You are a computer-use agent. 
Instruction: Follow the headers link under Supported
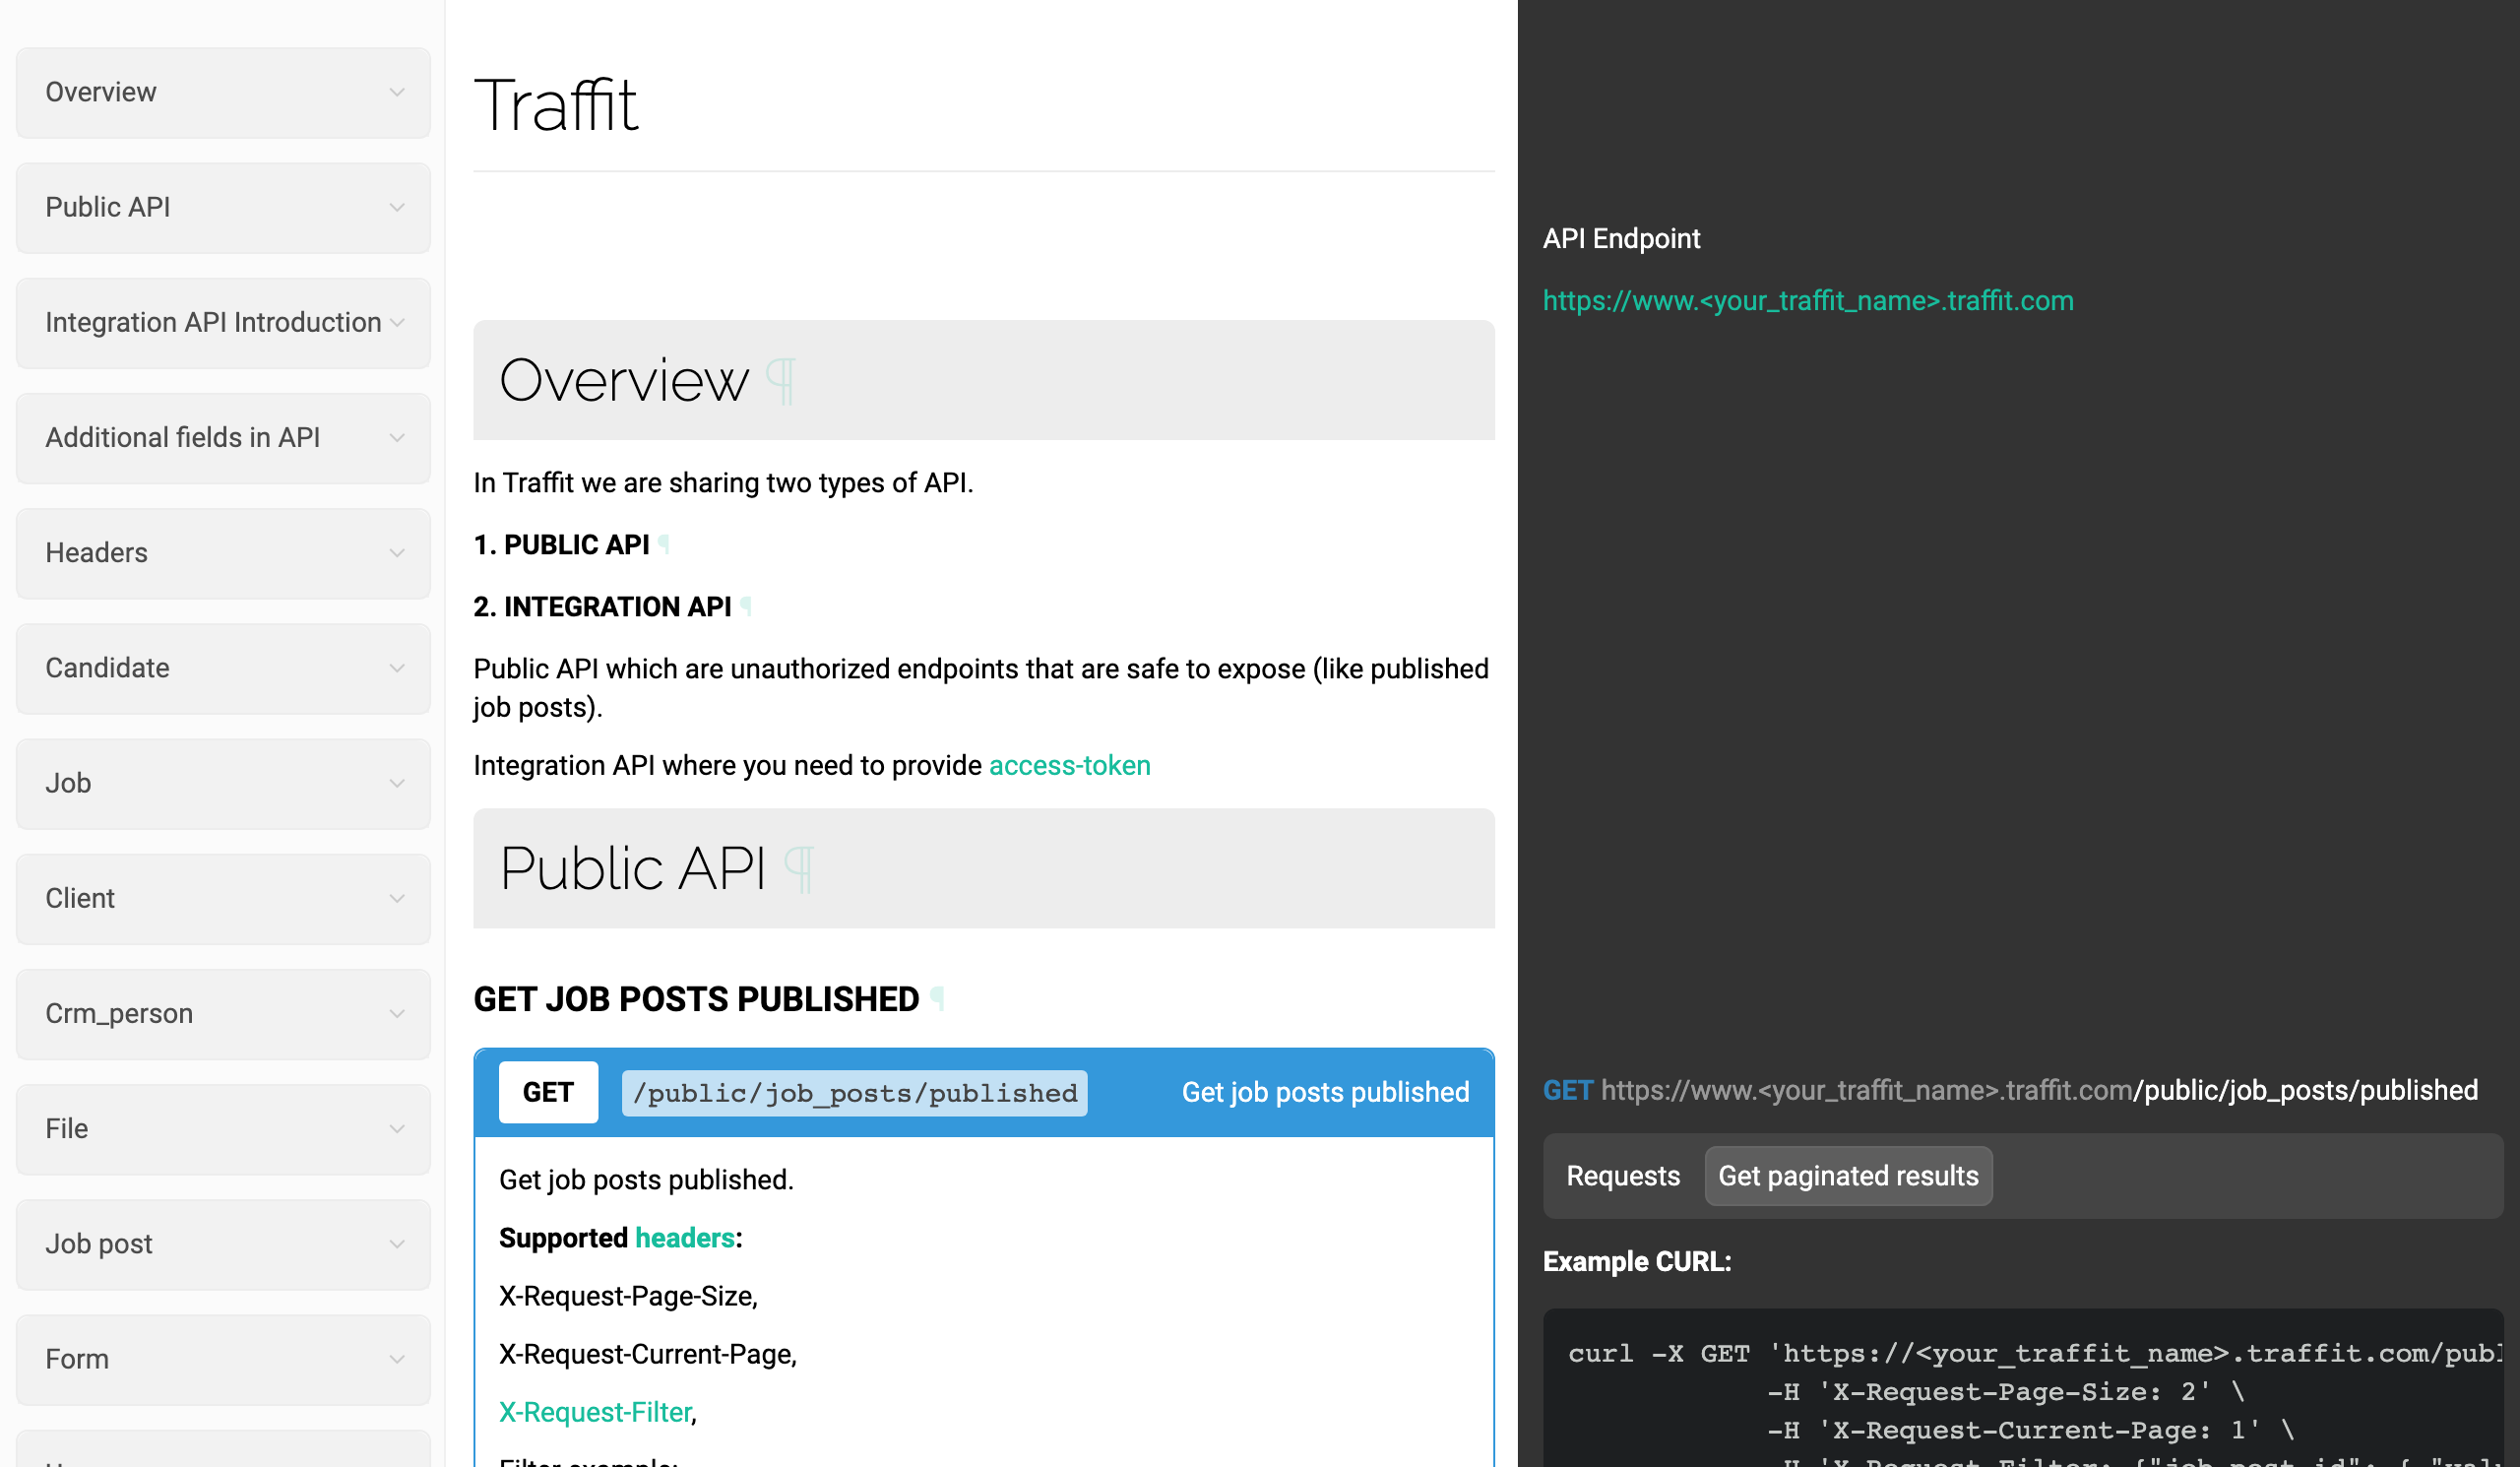coord(684,1238)
